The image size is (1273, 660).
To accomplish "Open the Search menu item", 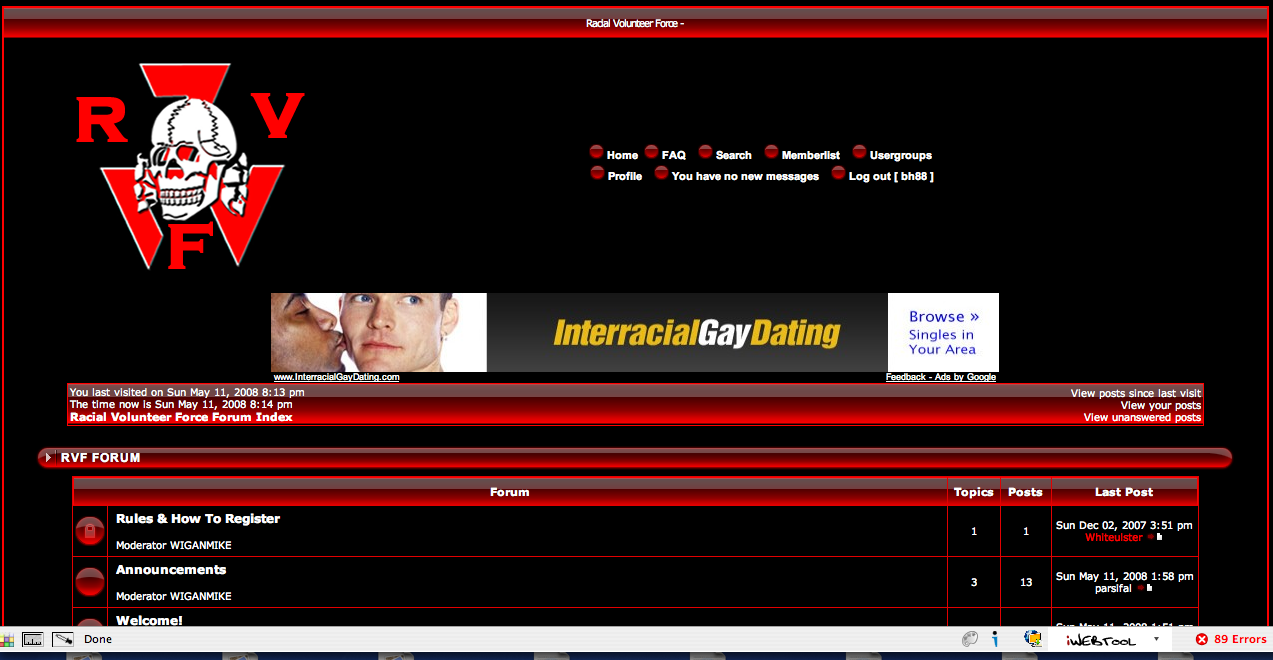I will pos(733,155).
